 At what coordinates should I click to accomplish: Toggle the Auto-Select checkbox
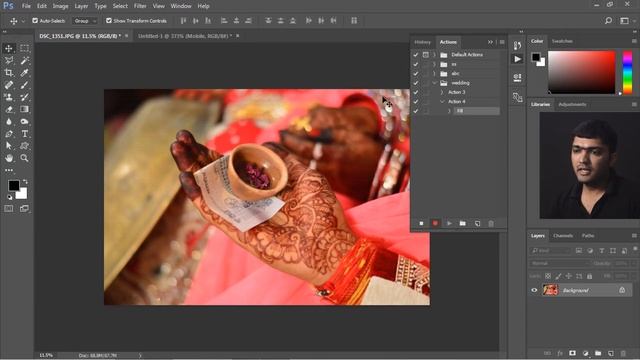click(35, 20)
